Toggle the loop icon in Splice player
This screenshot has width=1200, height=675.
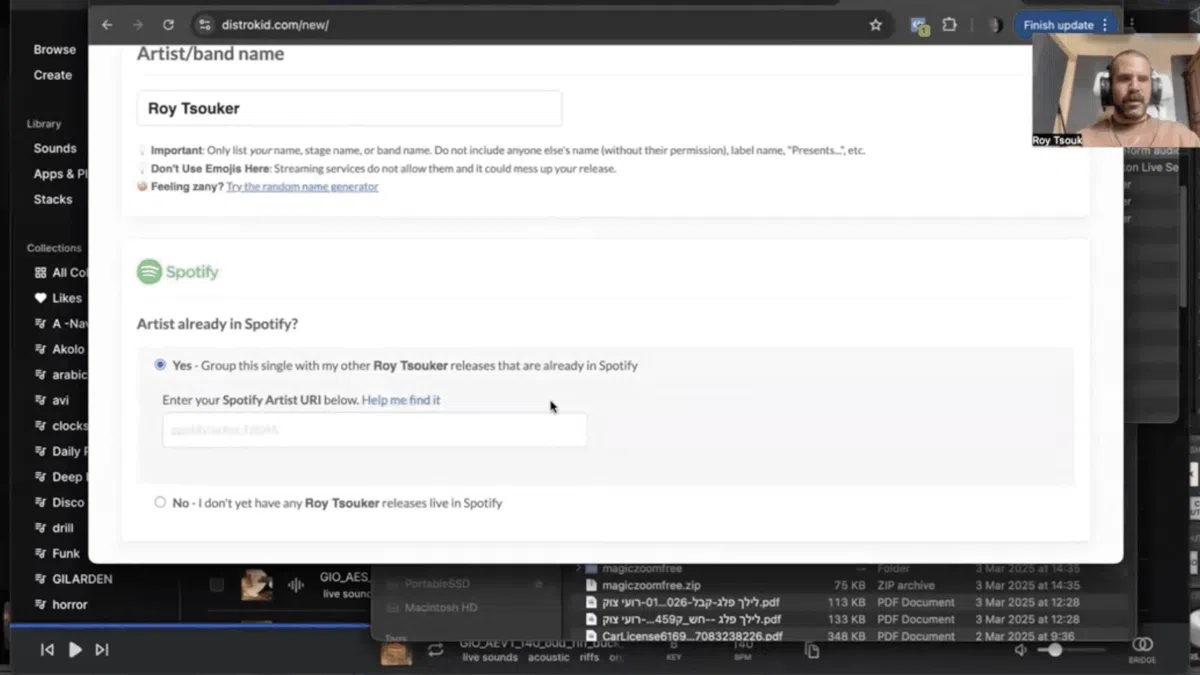(x=435, y=650)
